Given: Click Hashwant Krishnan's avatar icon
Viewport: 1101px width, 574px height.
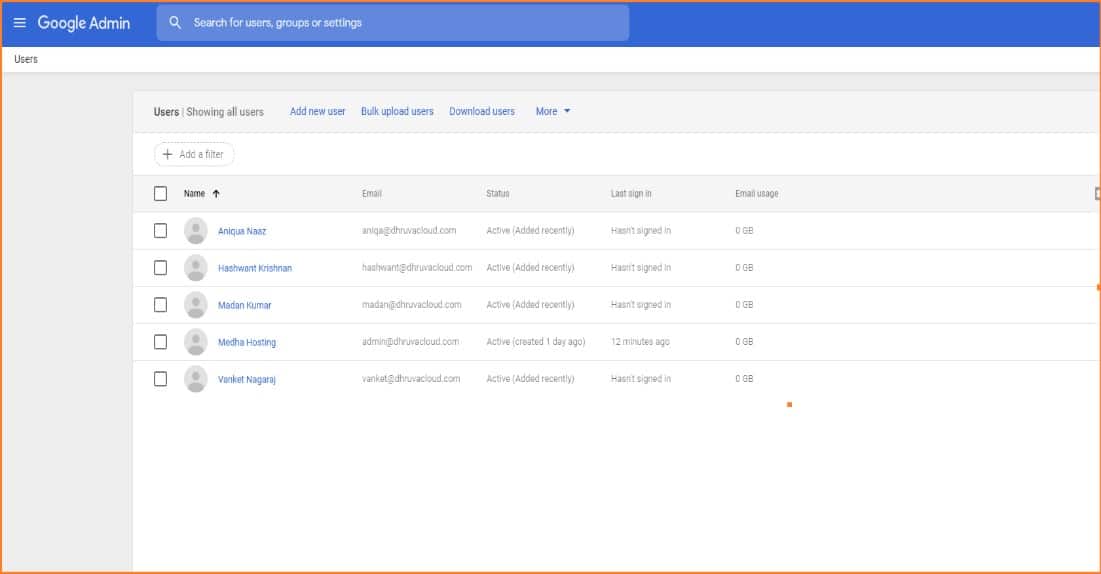Looking at the screenshot, I should [x=196, y=268].
